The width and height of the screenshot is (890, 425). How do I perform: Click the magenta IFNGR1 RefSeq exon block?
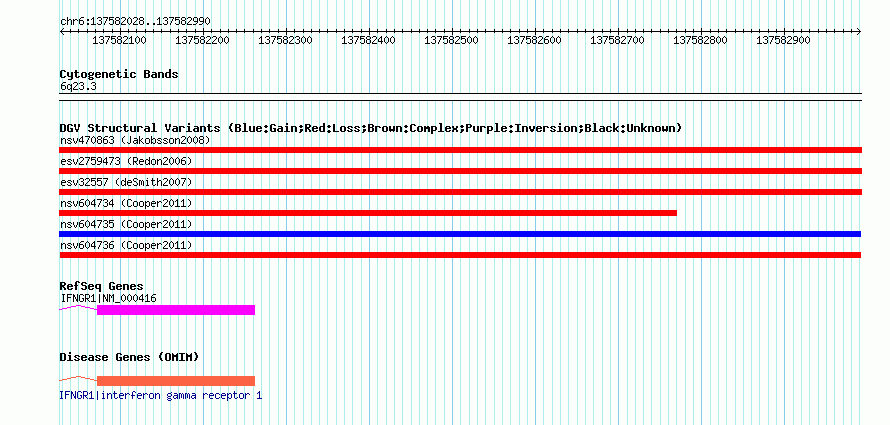point(176,310)
